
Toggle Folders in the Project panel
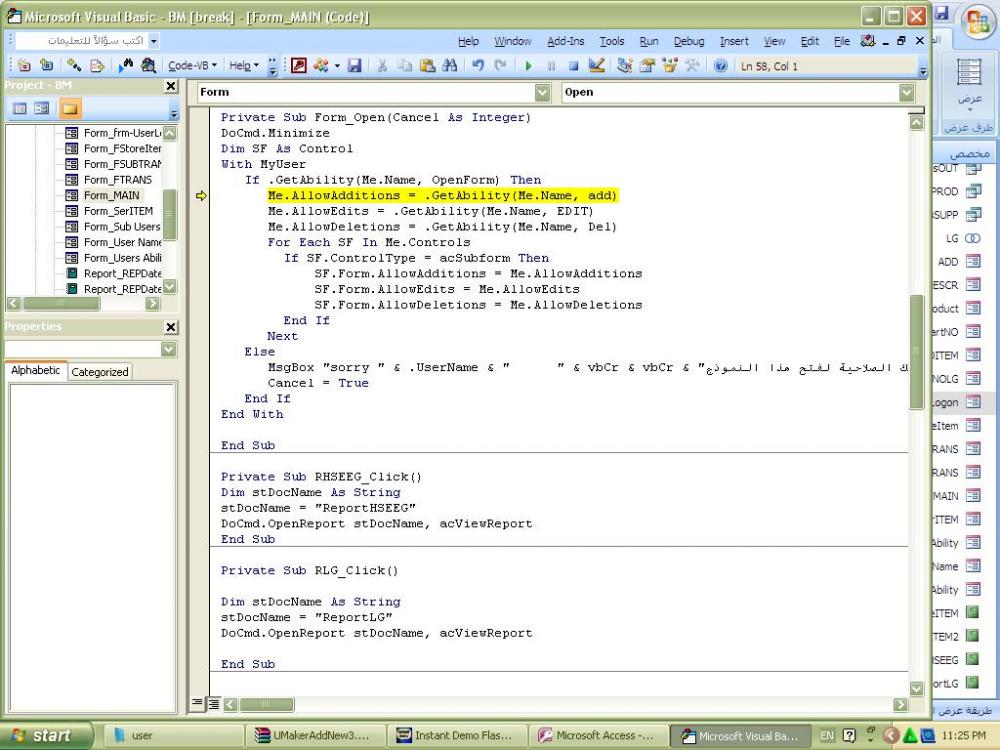[69, 108]
